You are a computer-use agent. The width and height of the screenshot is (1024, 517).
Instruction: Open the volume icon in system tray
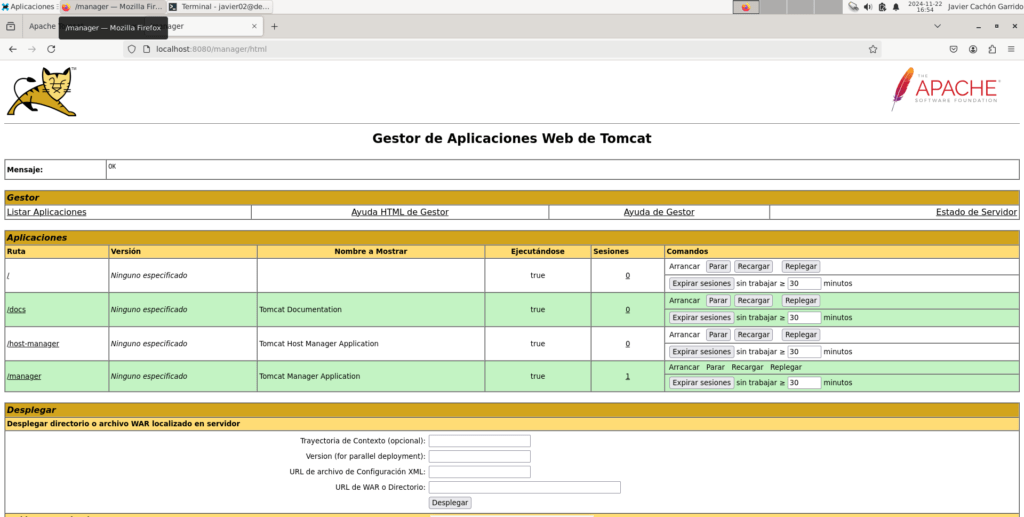[868, 7]
